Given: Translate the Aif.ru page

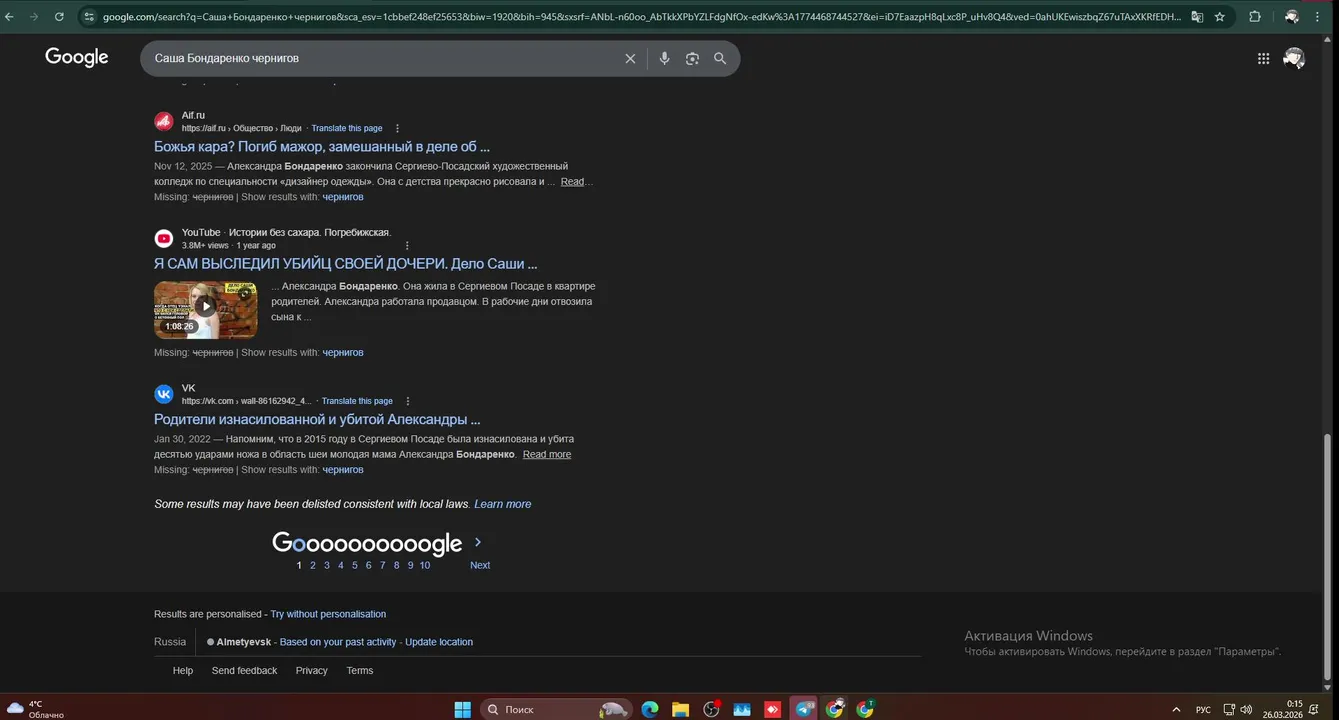Looking at the screenshot, I should tap(347, 129).
